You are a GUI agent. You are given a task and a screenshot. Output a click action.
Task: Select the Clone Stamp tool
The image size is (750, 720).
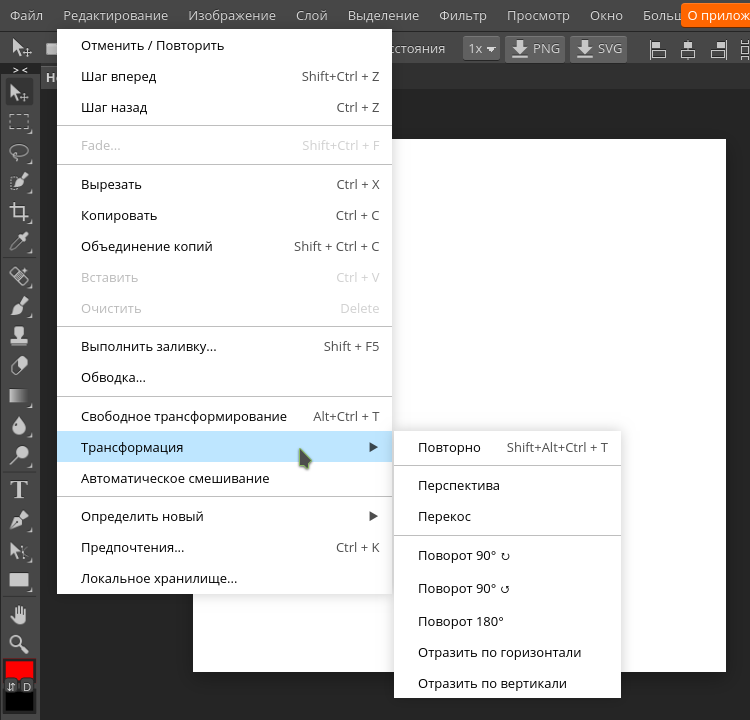[19, 336]
